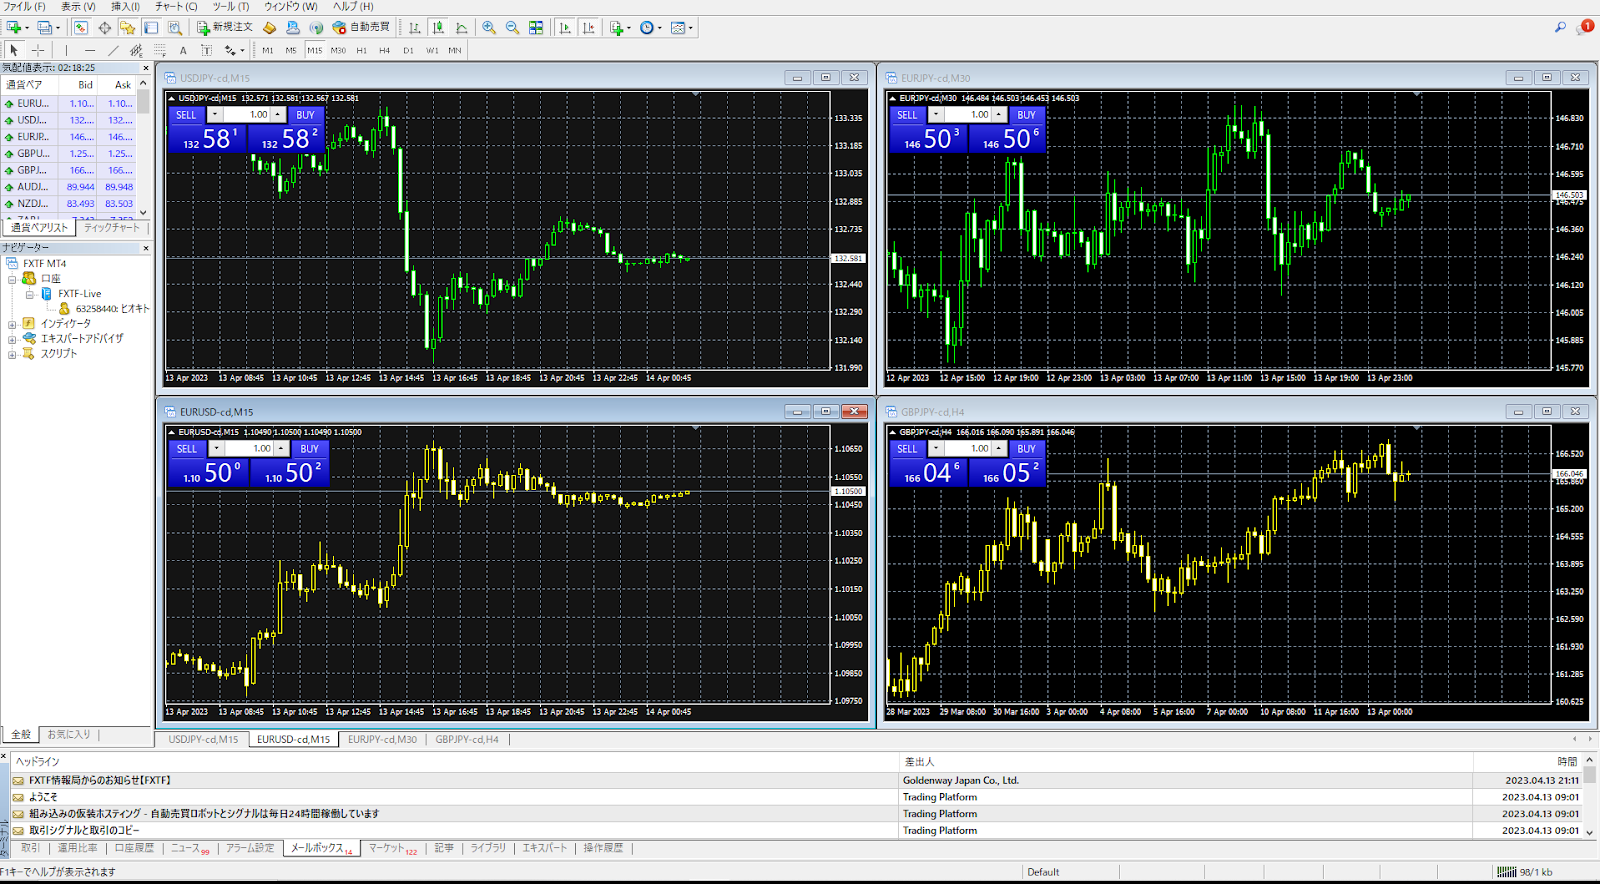Toggle auto trading (自動売買) button

[x=361, y=28]
